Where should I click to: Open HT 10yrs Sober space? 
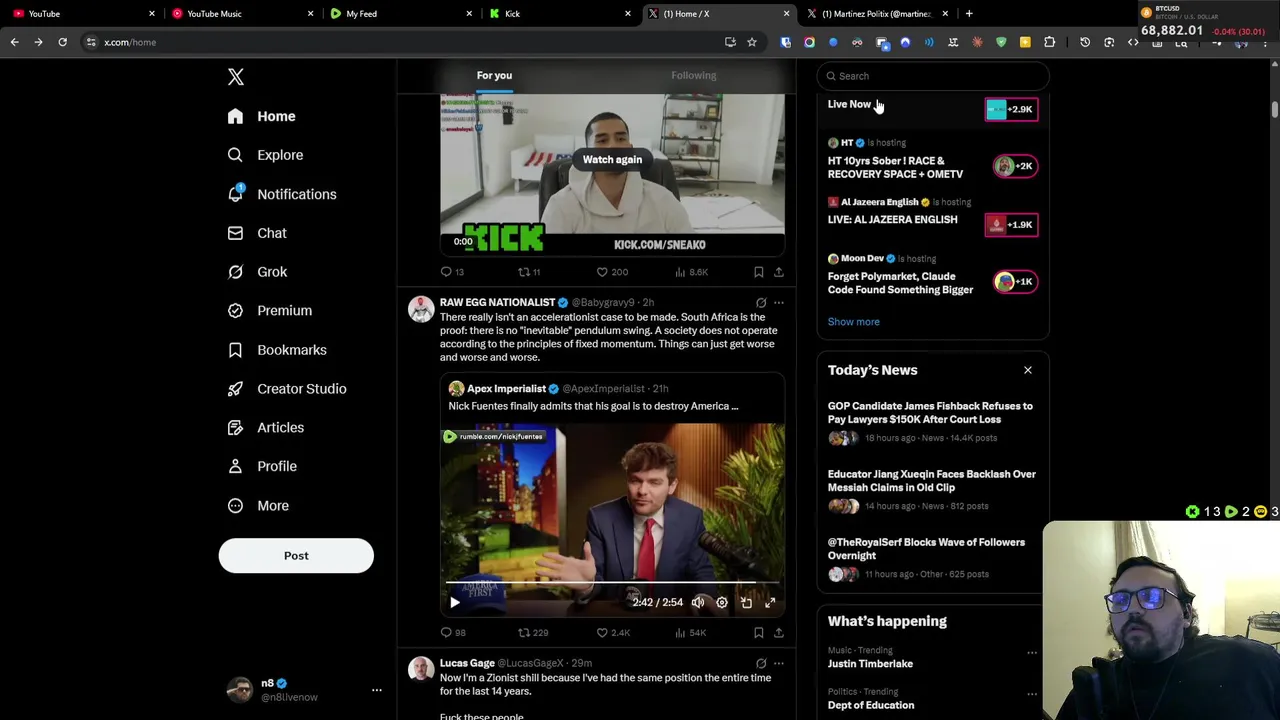click(932, 161)
